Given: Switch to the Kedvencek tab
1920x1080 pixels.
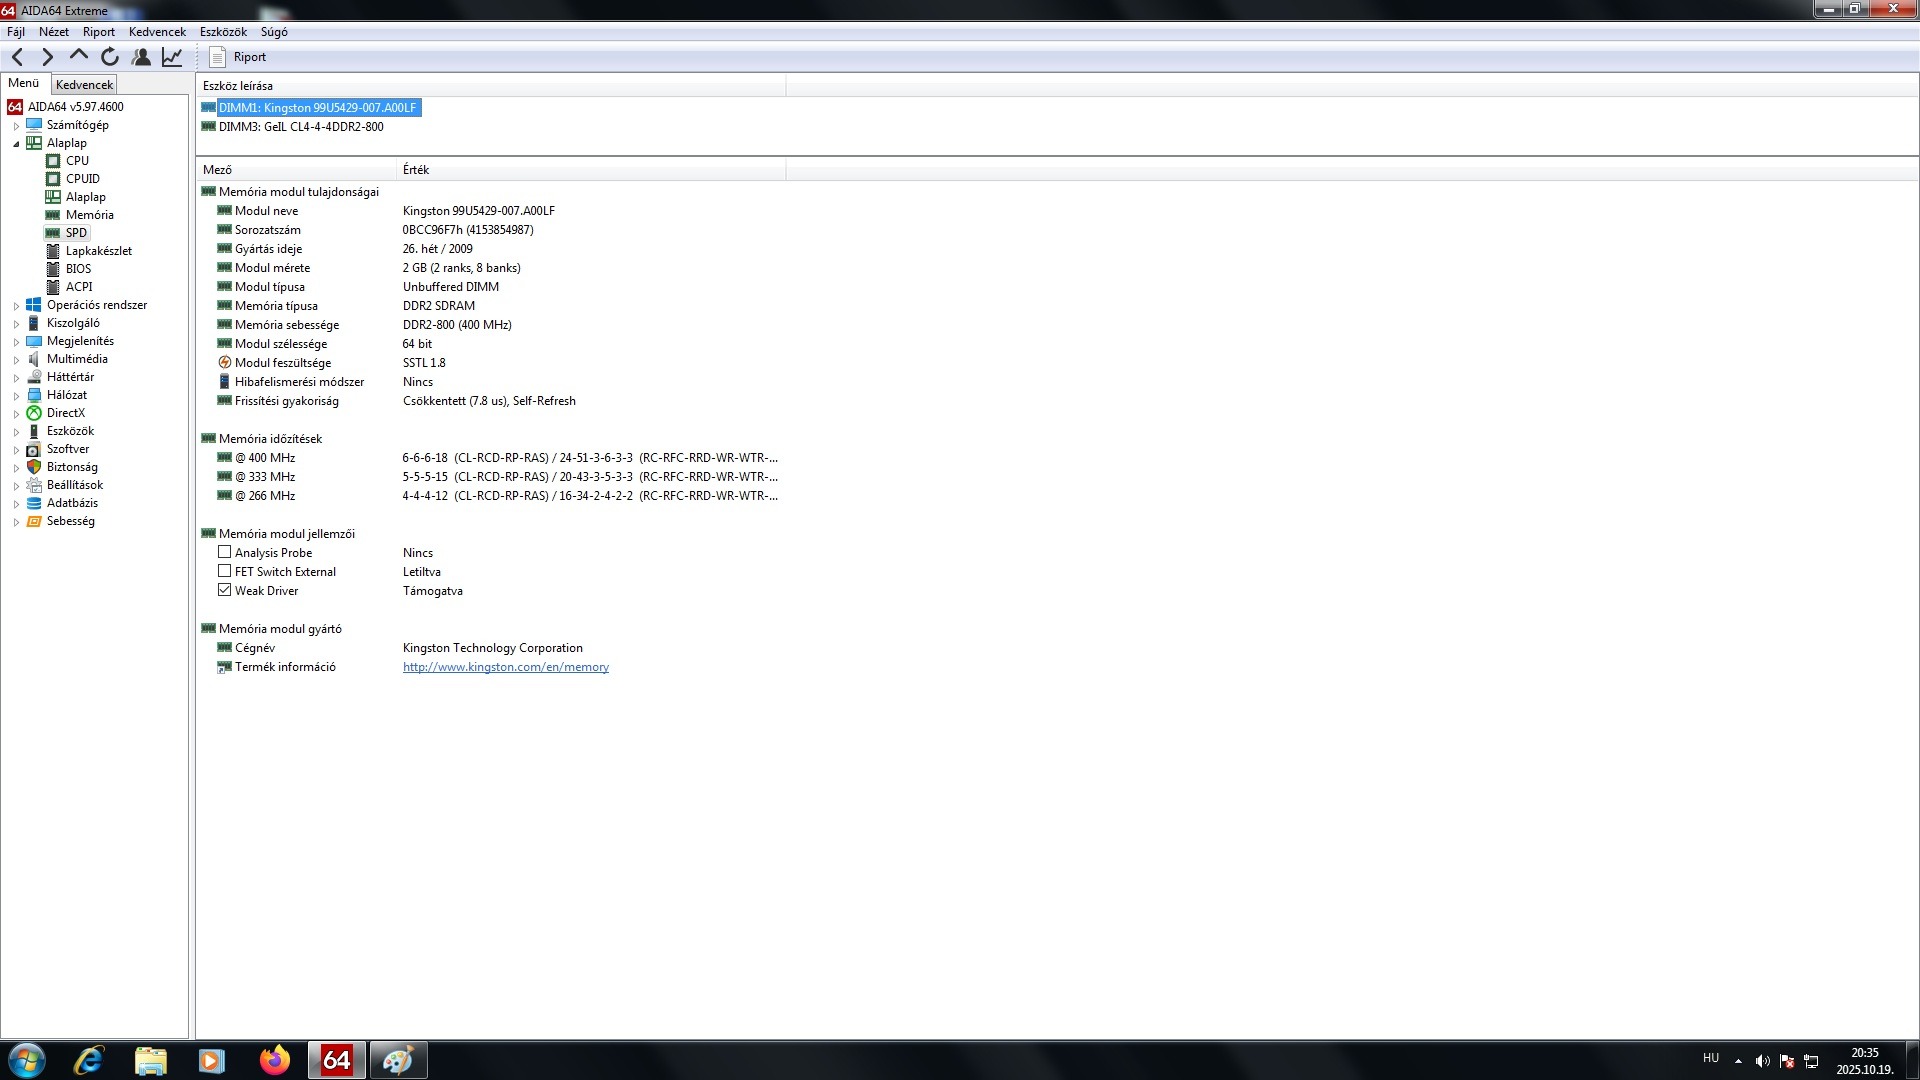Looking at the screenshot, I should click(84, 85).
